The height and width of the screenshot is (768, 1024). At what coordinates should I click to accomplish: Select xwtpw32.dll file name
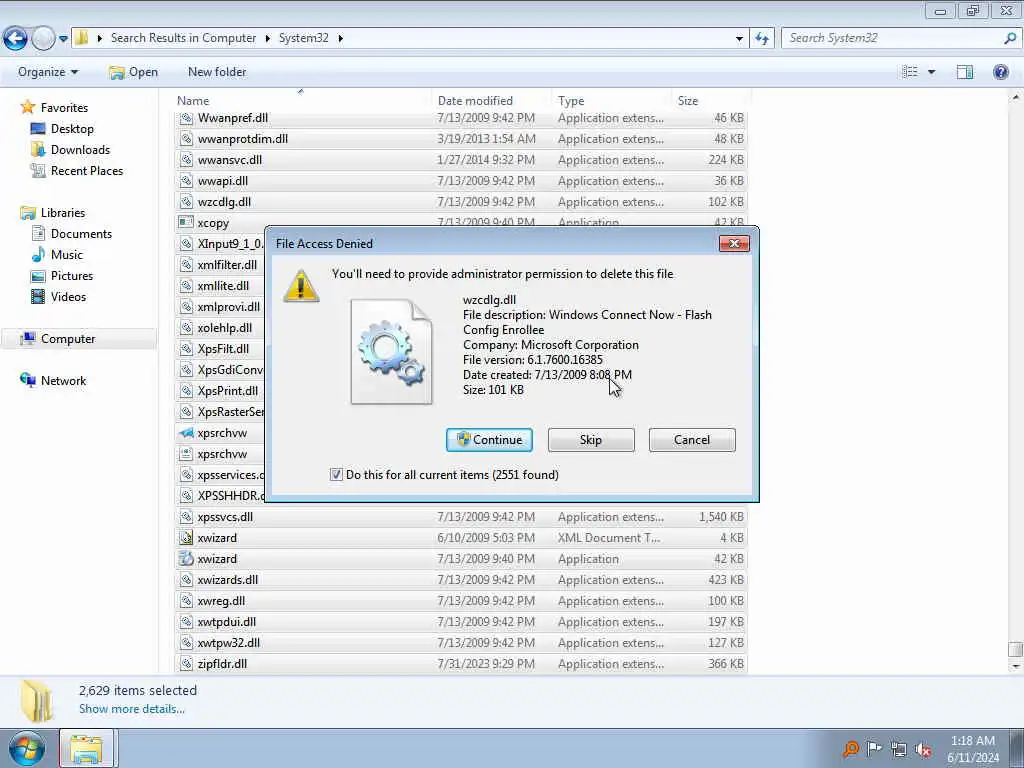coord(229,643)
